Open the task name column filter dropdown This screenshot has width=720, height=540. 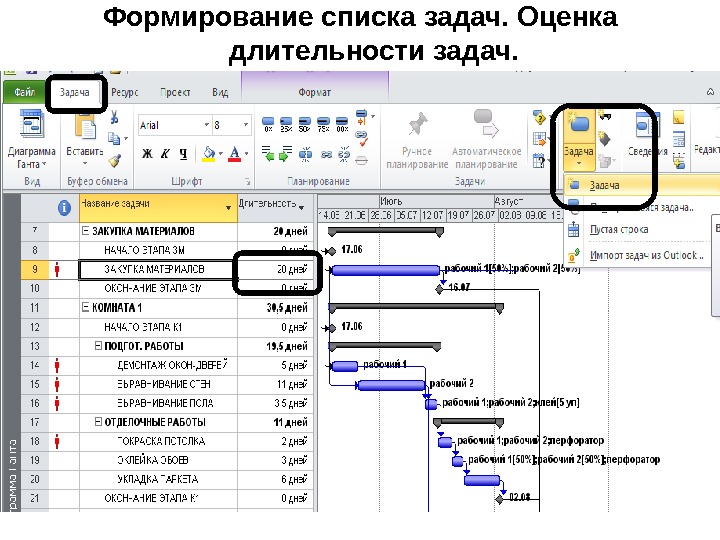coord(228,208)
